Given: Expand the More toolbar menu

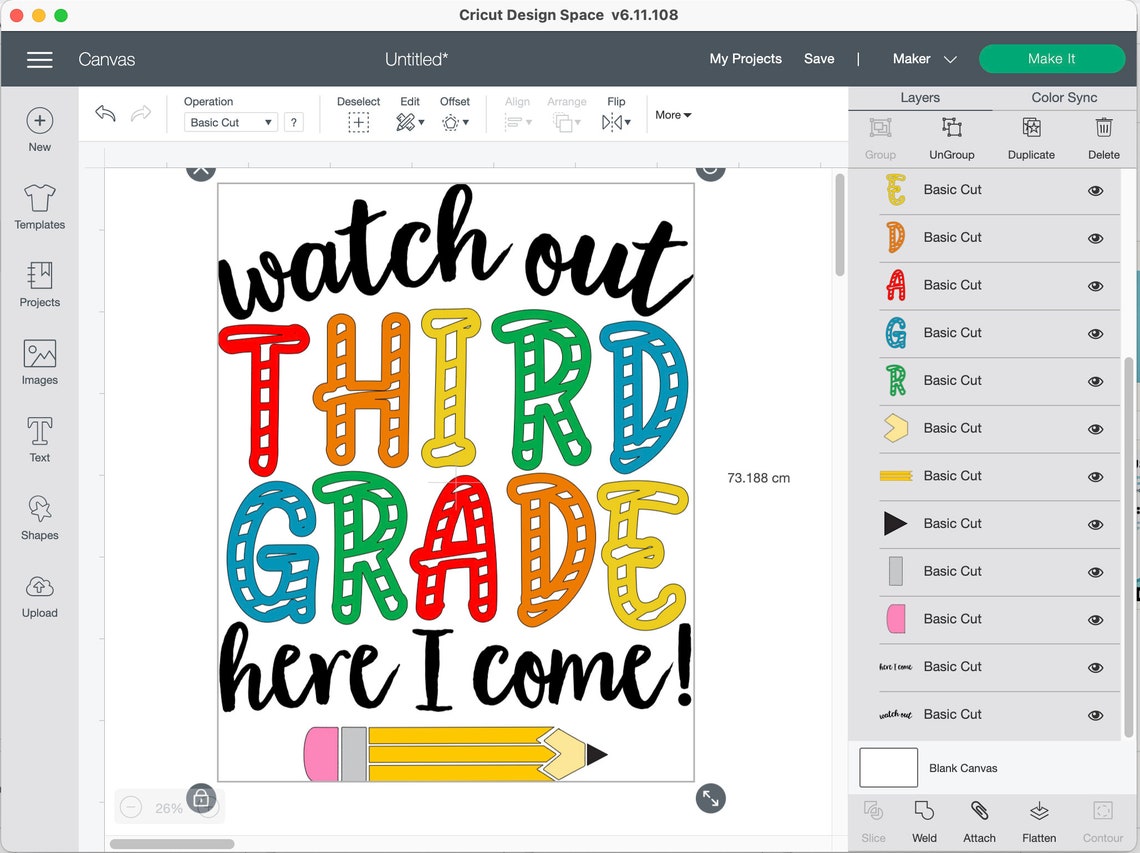Looking at the screenshot, I should pos(672,115).
